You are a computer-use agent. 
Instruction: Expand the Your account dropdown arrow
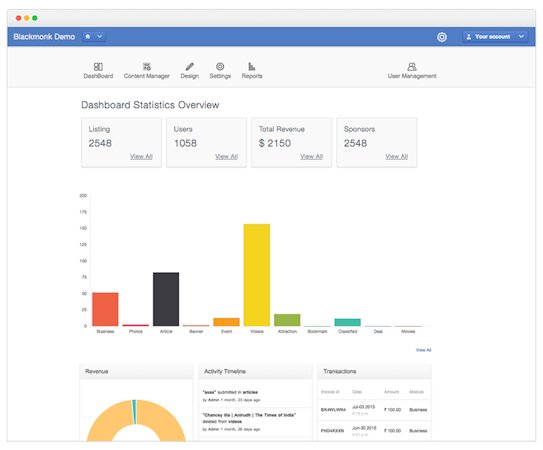pyautogui.click(x=522, y=36)
